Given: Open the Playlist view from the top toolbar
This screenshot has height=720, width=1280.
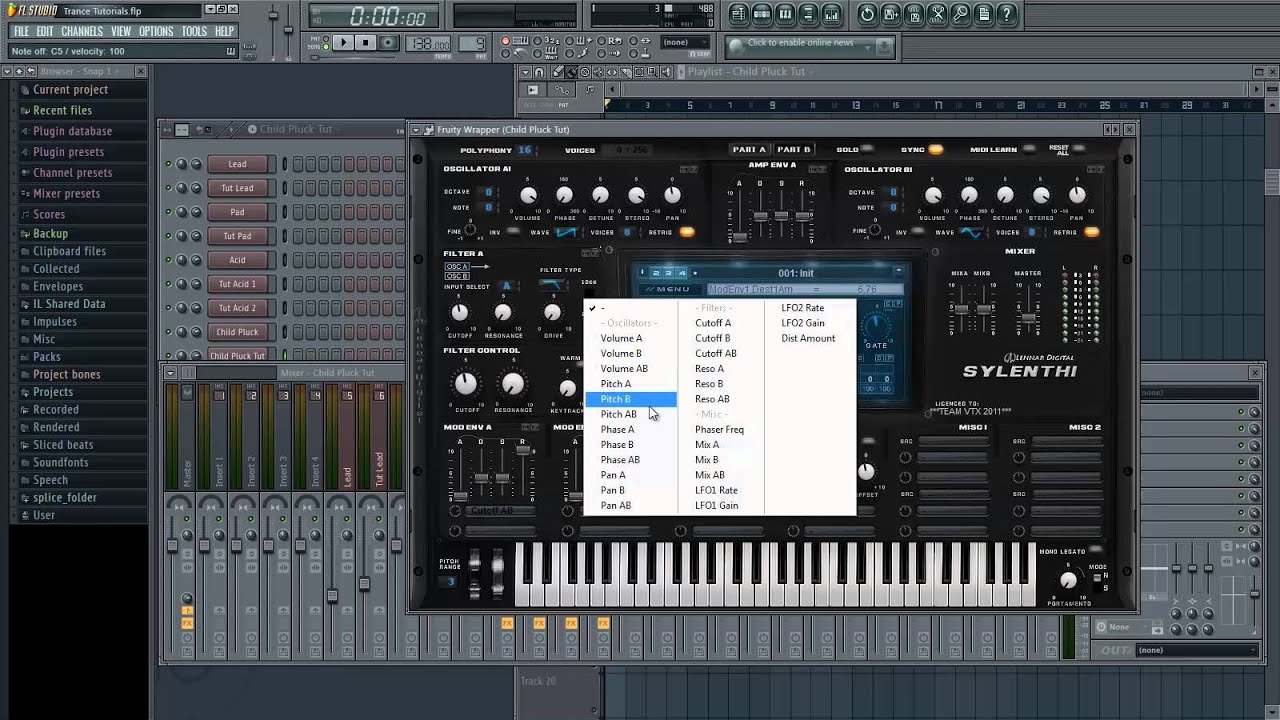Looking at the screenshot, I should pyautogui.click(x=738, y=14).
